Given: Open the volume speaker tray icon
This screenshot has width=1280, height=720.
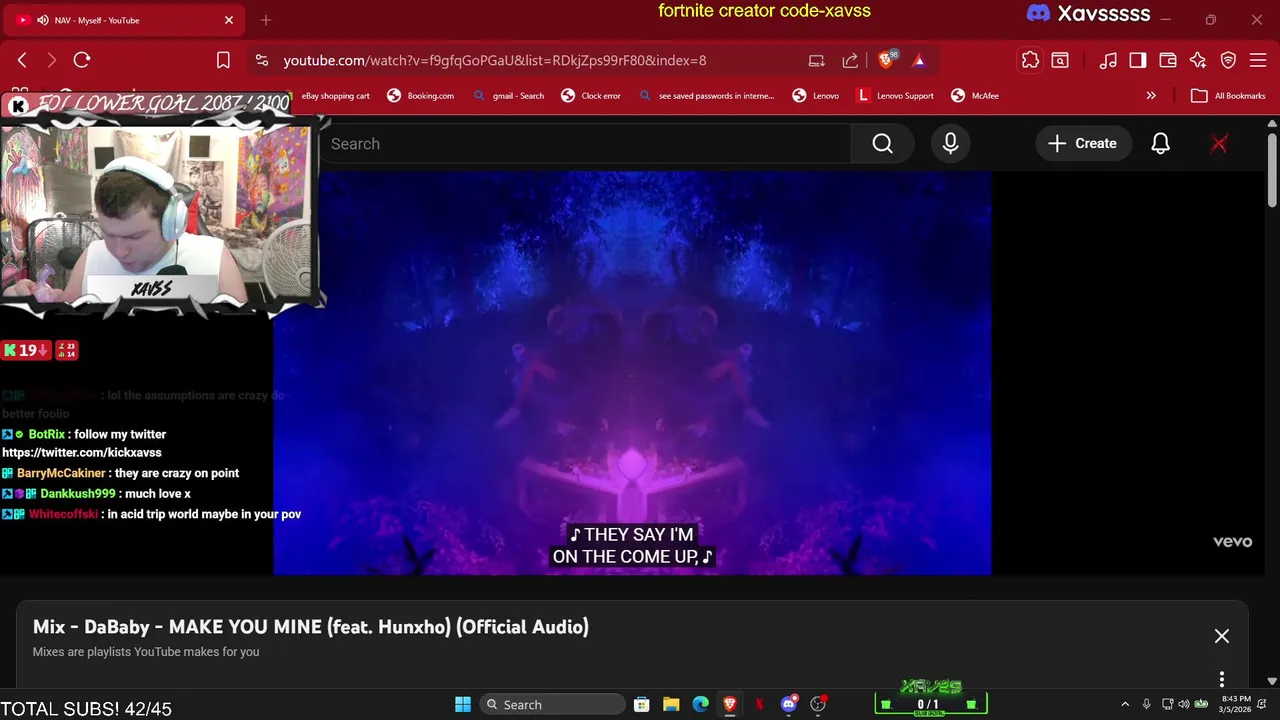Looking at the screenshot, I should 1184,704.
